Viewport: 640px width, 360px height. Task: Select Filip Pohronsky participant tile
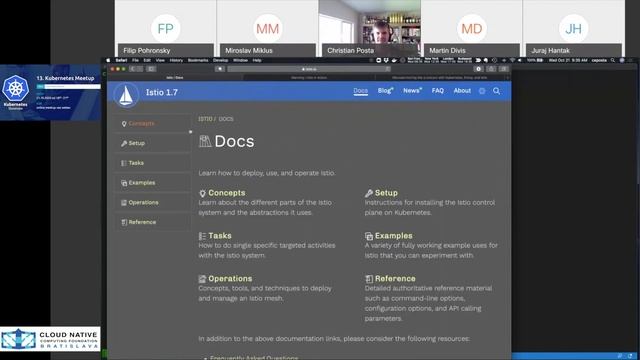pyautogui.click(x=165, y=29)
